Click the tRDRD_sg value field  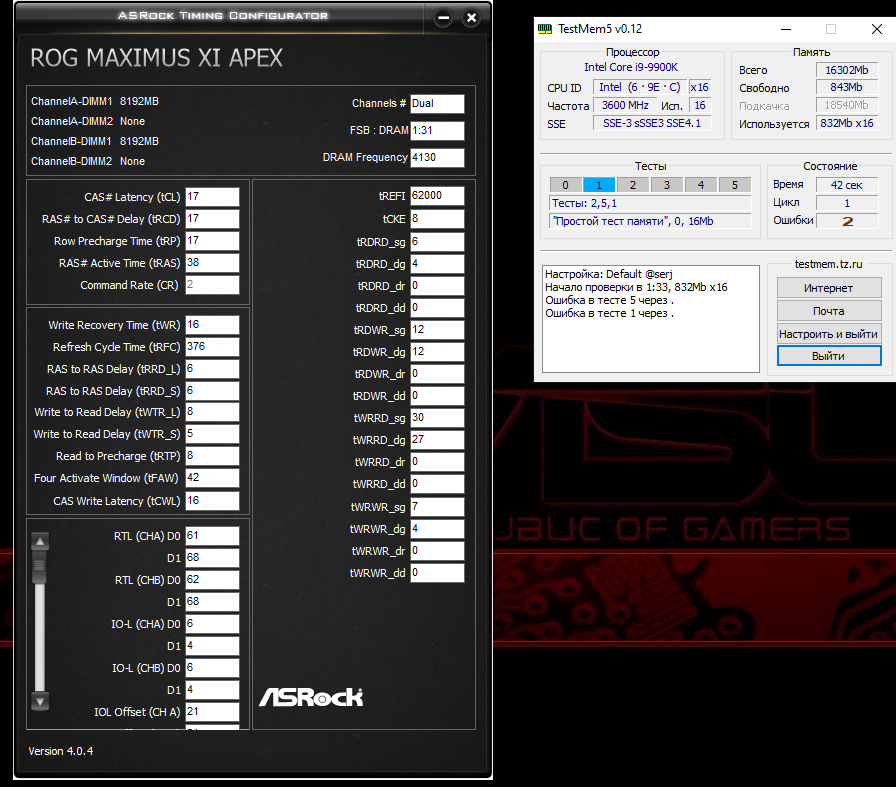click(x=437, y=242)
